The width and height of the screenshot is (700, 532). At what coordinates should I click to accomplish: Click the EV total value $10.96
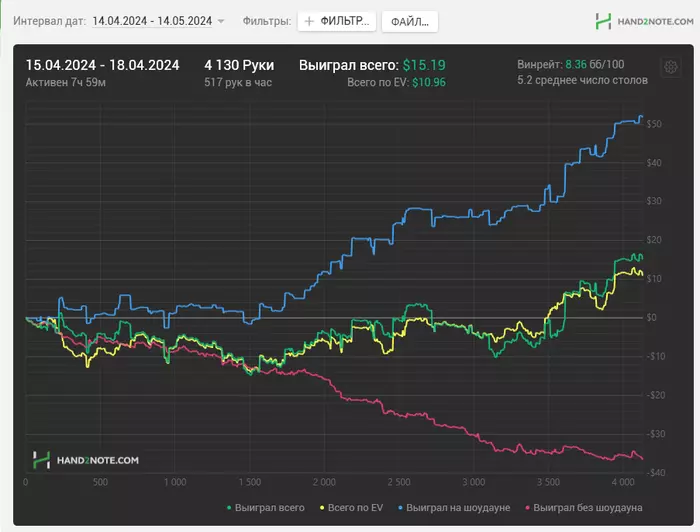(429, 82)
